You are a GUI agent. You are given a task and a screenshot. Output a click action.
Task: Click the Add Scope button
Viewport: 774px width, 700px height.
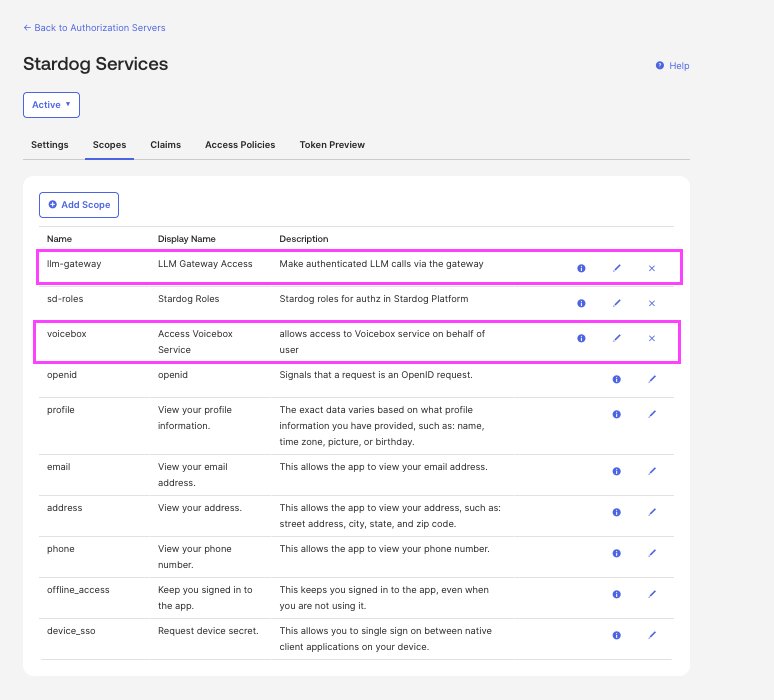click(79, 205)
